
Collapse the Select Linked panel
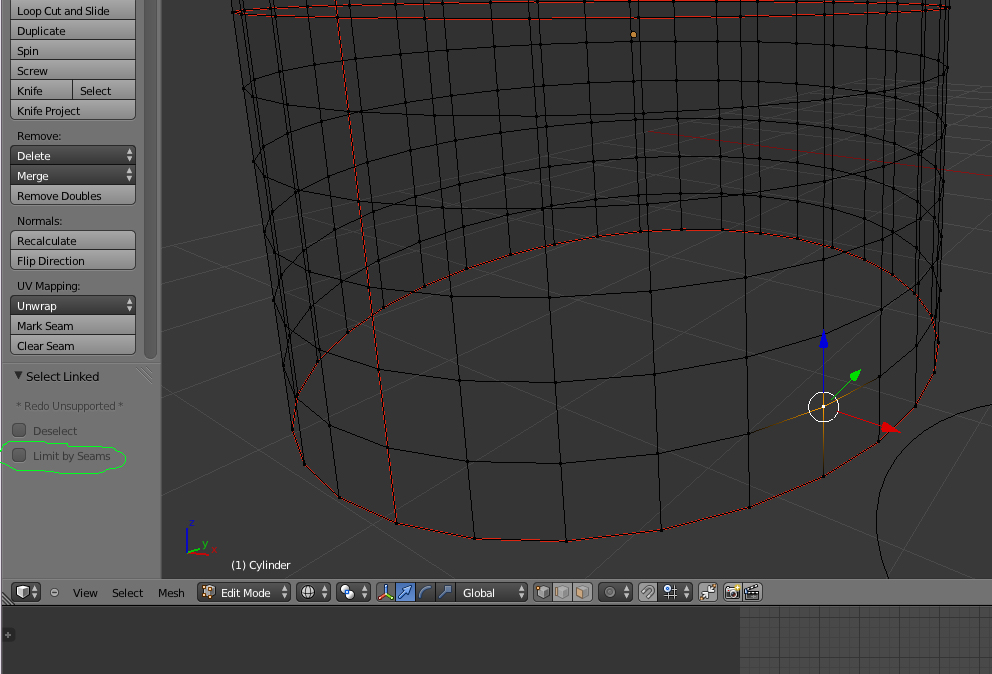[x=18, y=376]
